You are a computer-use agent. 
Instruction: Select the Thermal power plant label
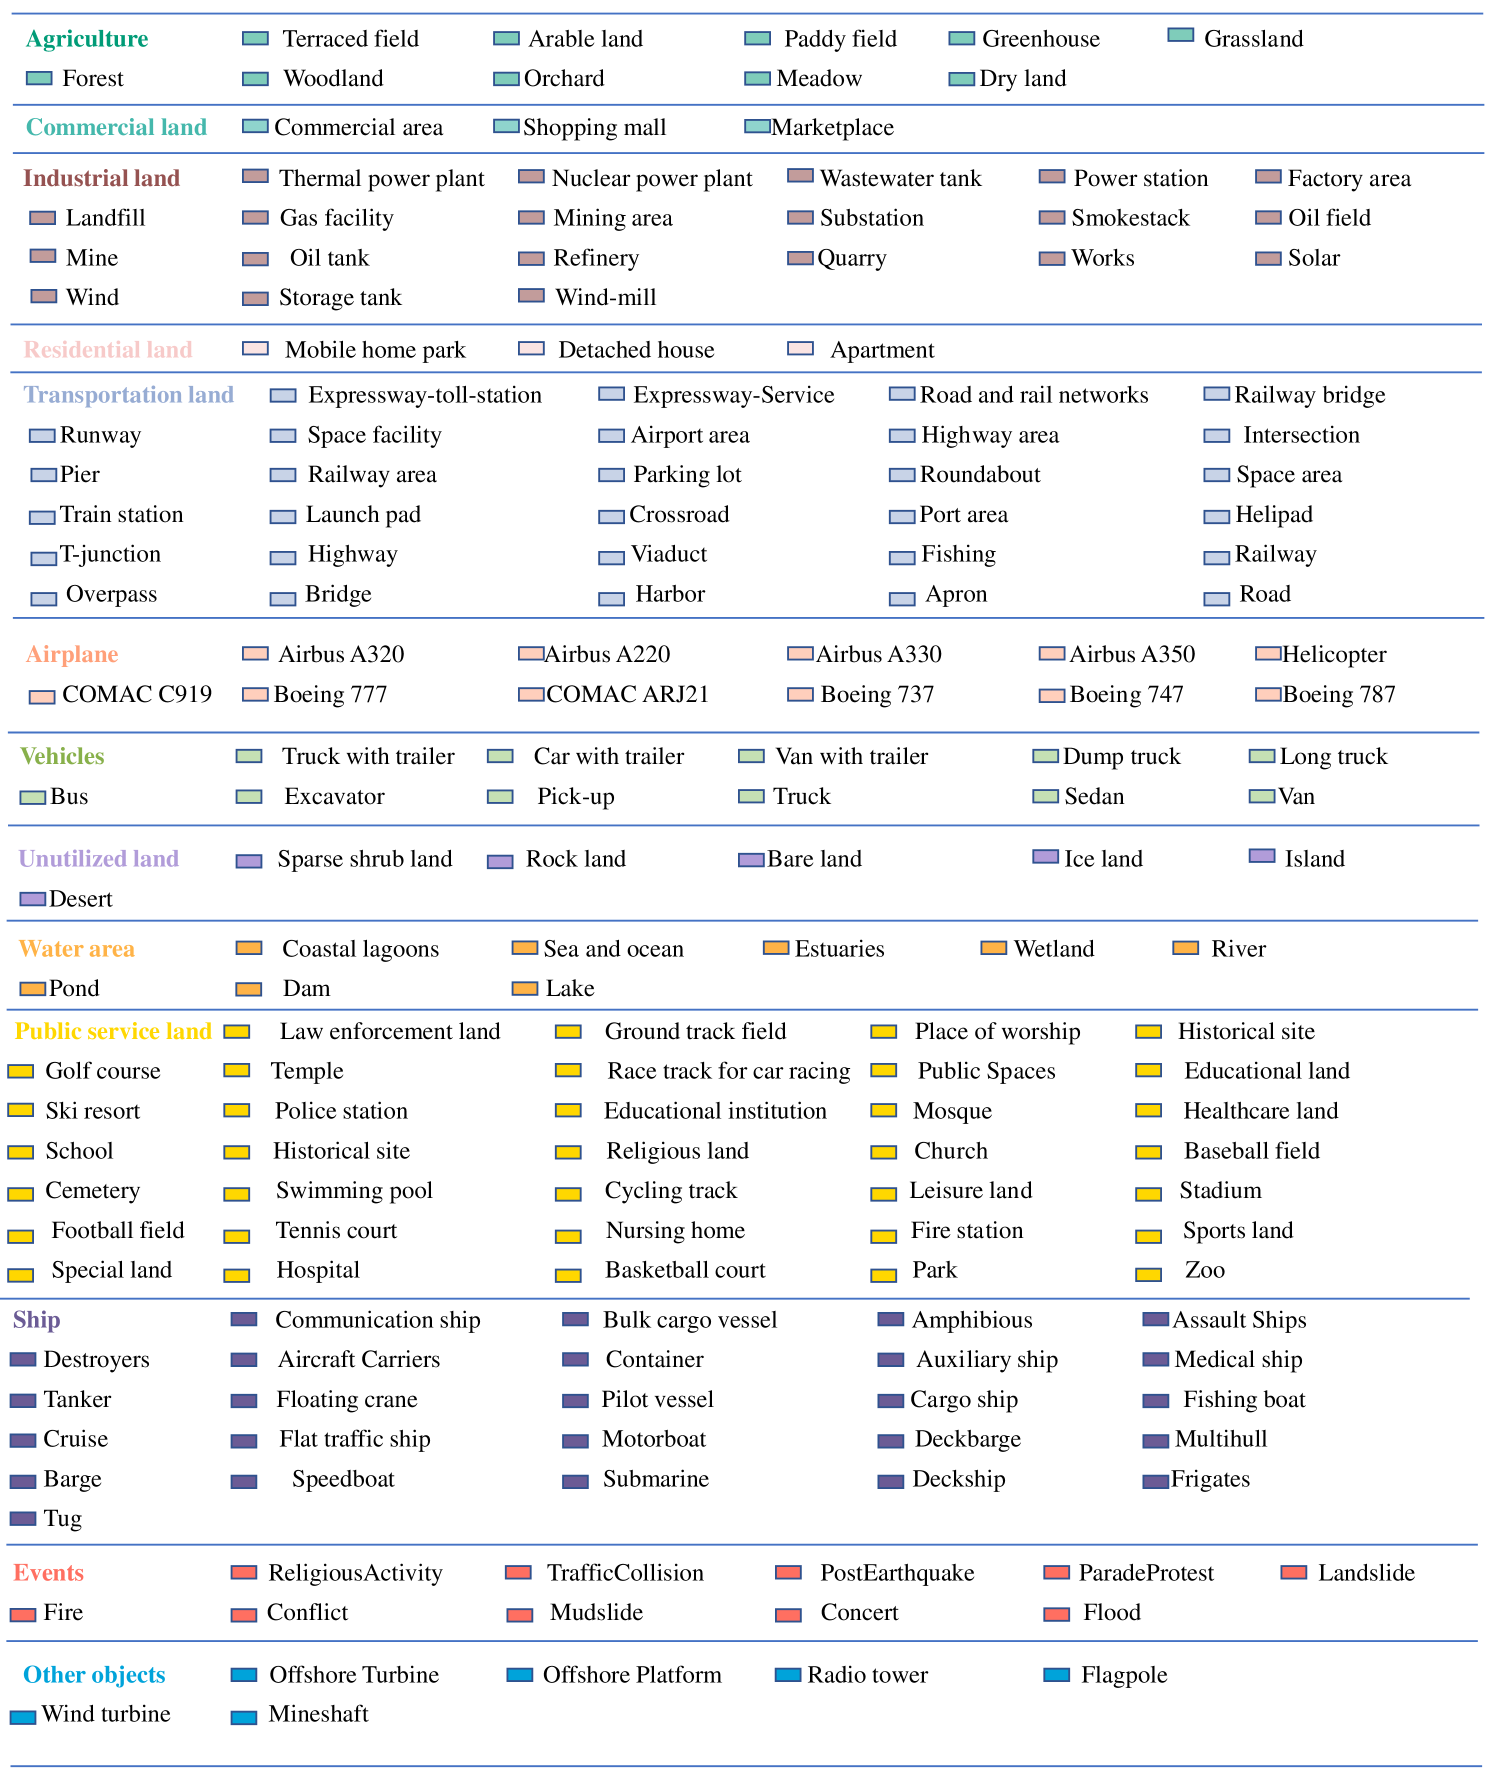pos(381,178)
